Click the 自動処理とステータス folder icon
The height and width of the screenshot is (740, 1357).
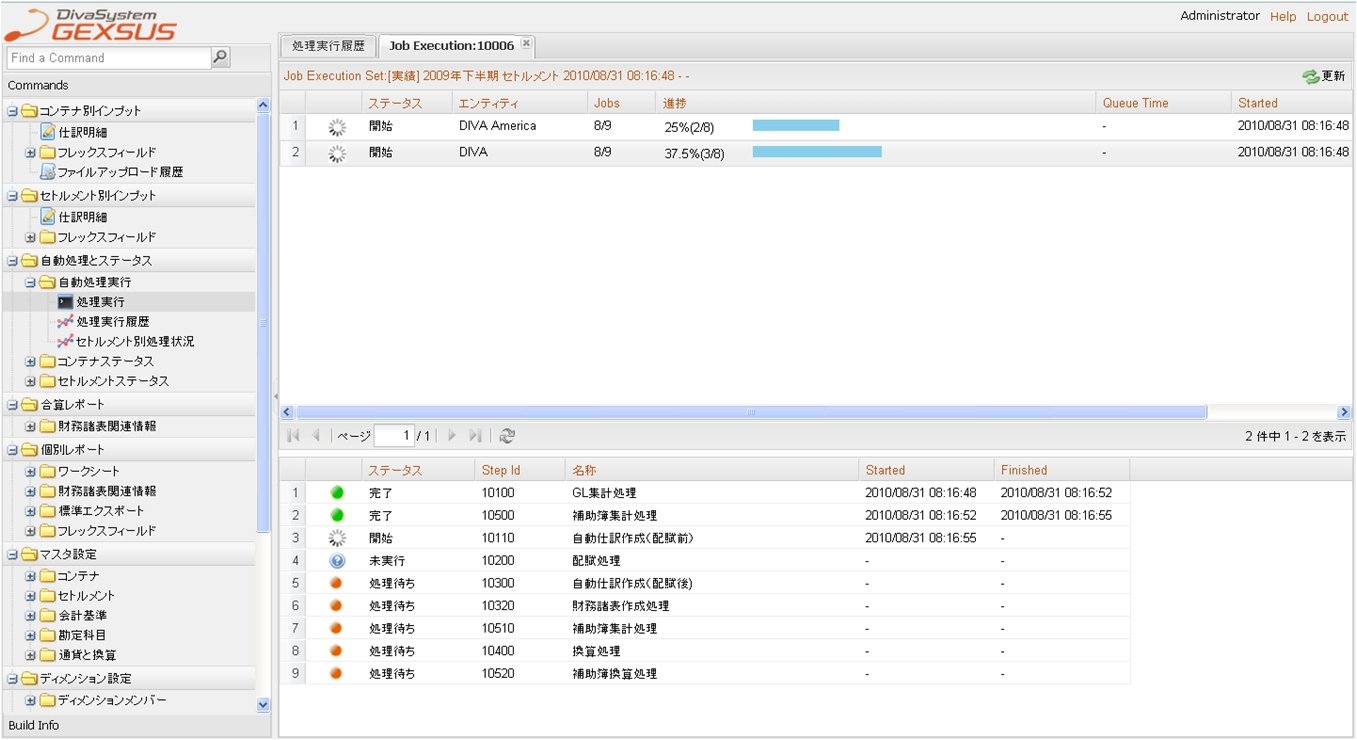(29, 260)
